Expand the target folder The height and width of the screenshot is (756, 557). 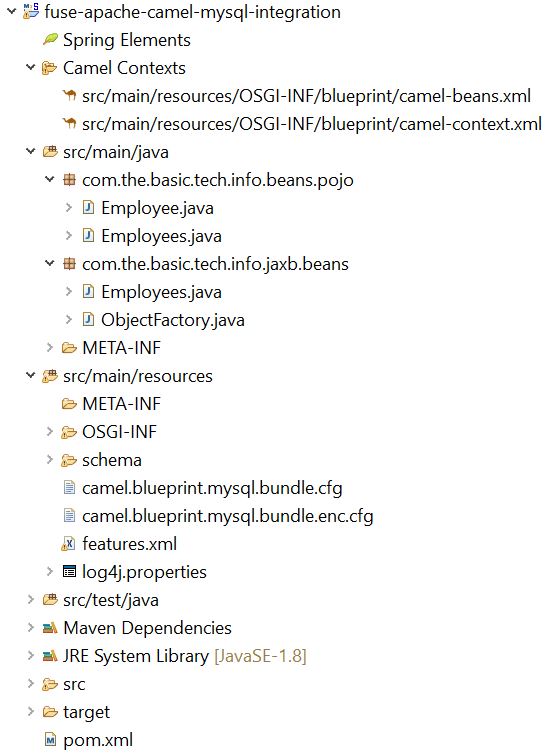(x=31, y=712)
